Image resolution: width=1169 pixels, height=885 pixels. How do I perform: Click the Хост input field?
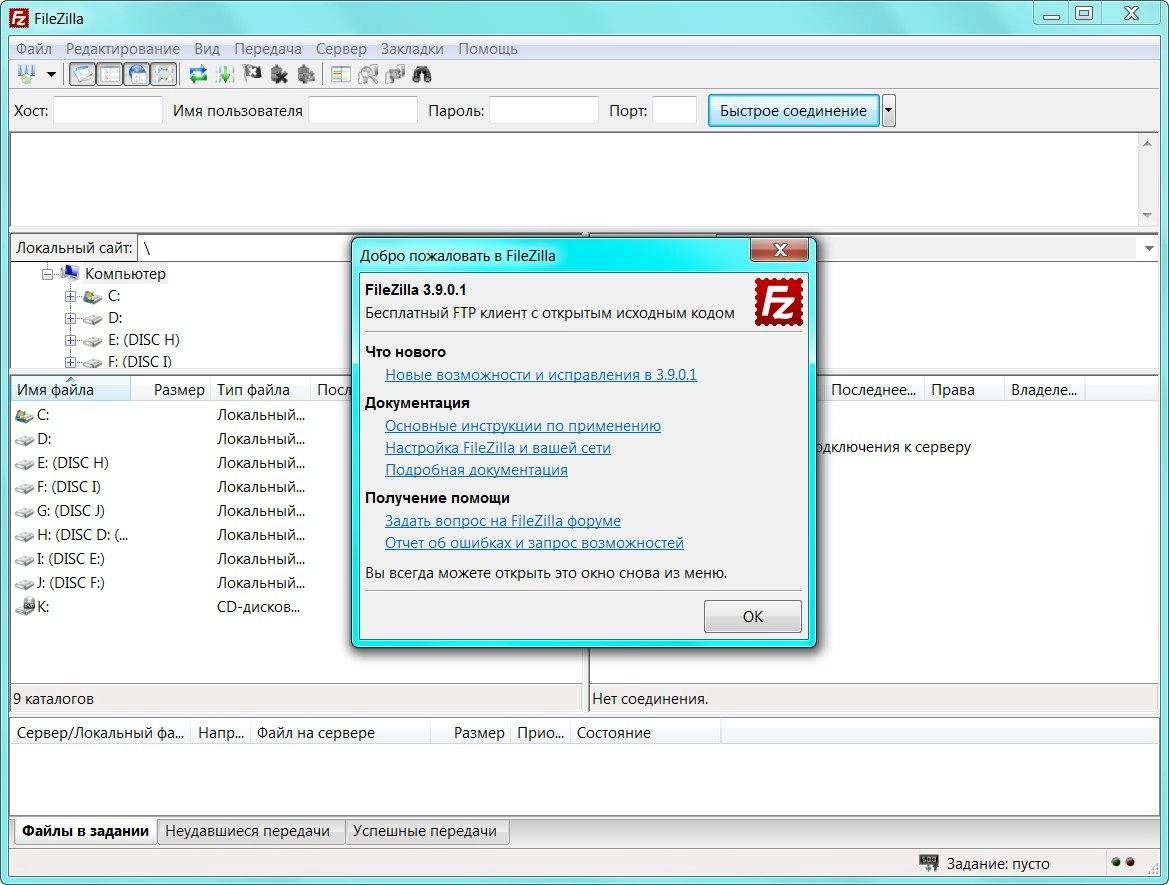tap(107, 110)
